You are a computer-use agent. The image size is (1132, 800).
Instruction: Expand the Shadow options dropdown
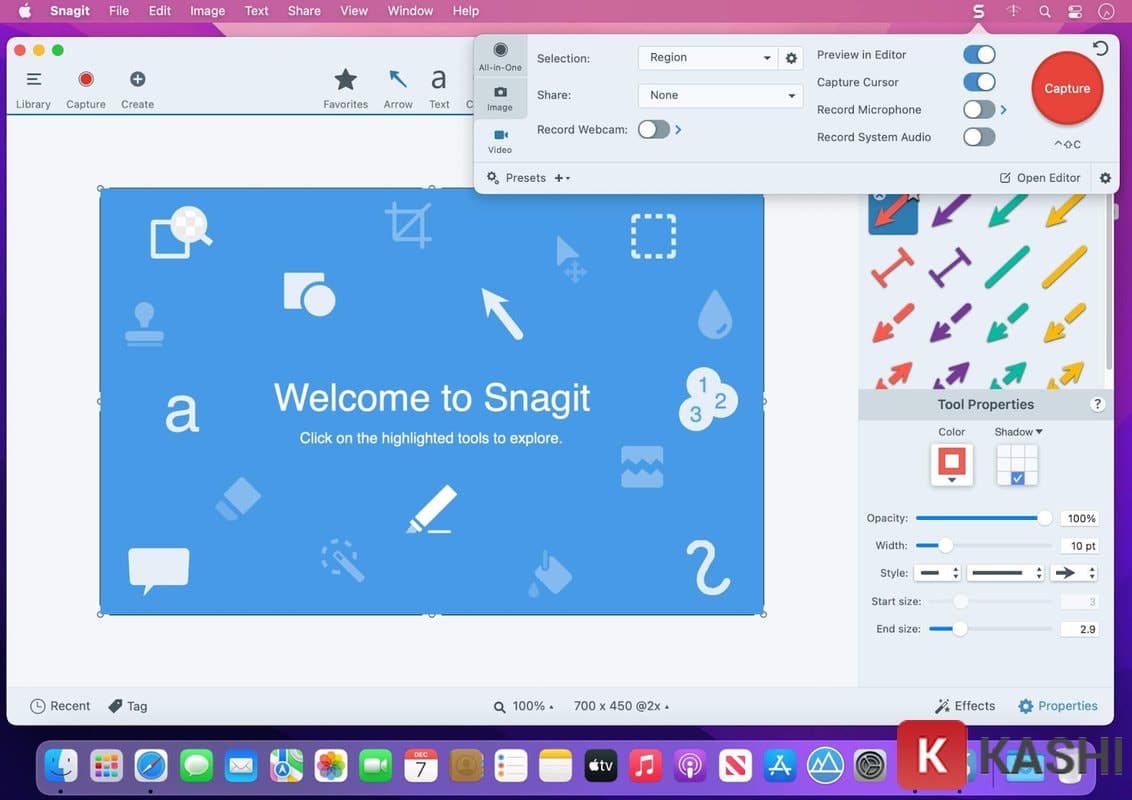click(1018, 432)
